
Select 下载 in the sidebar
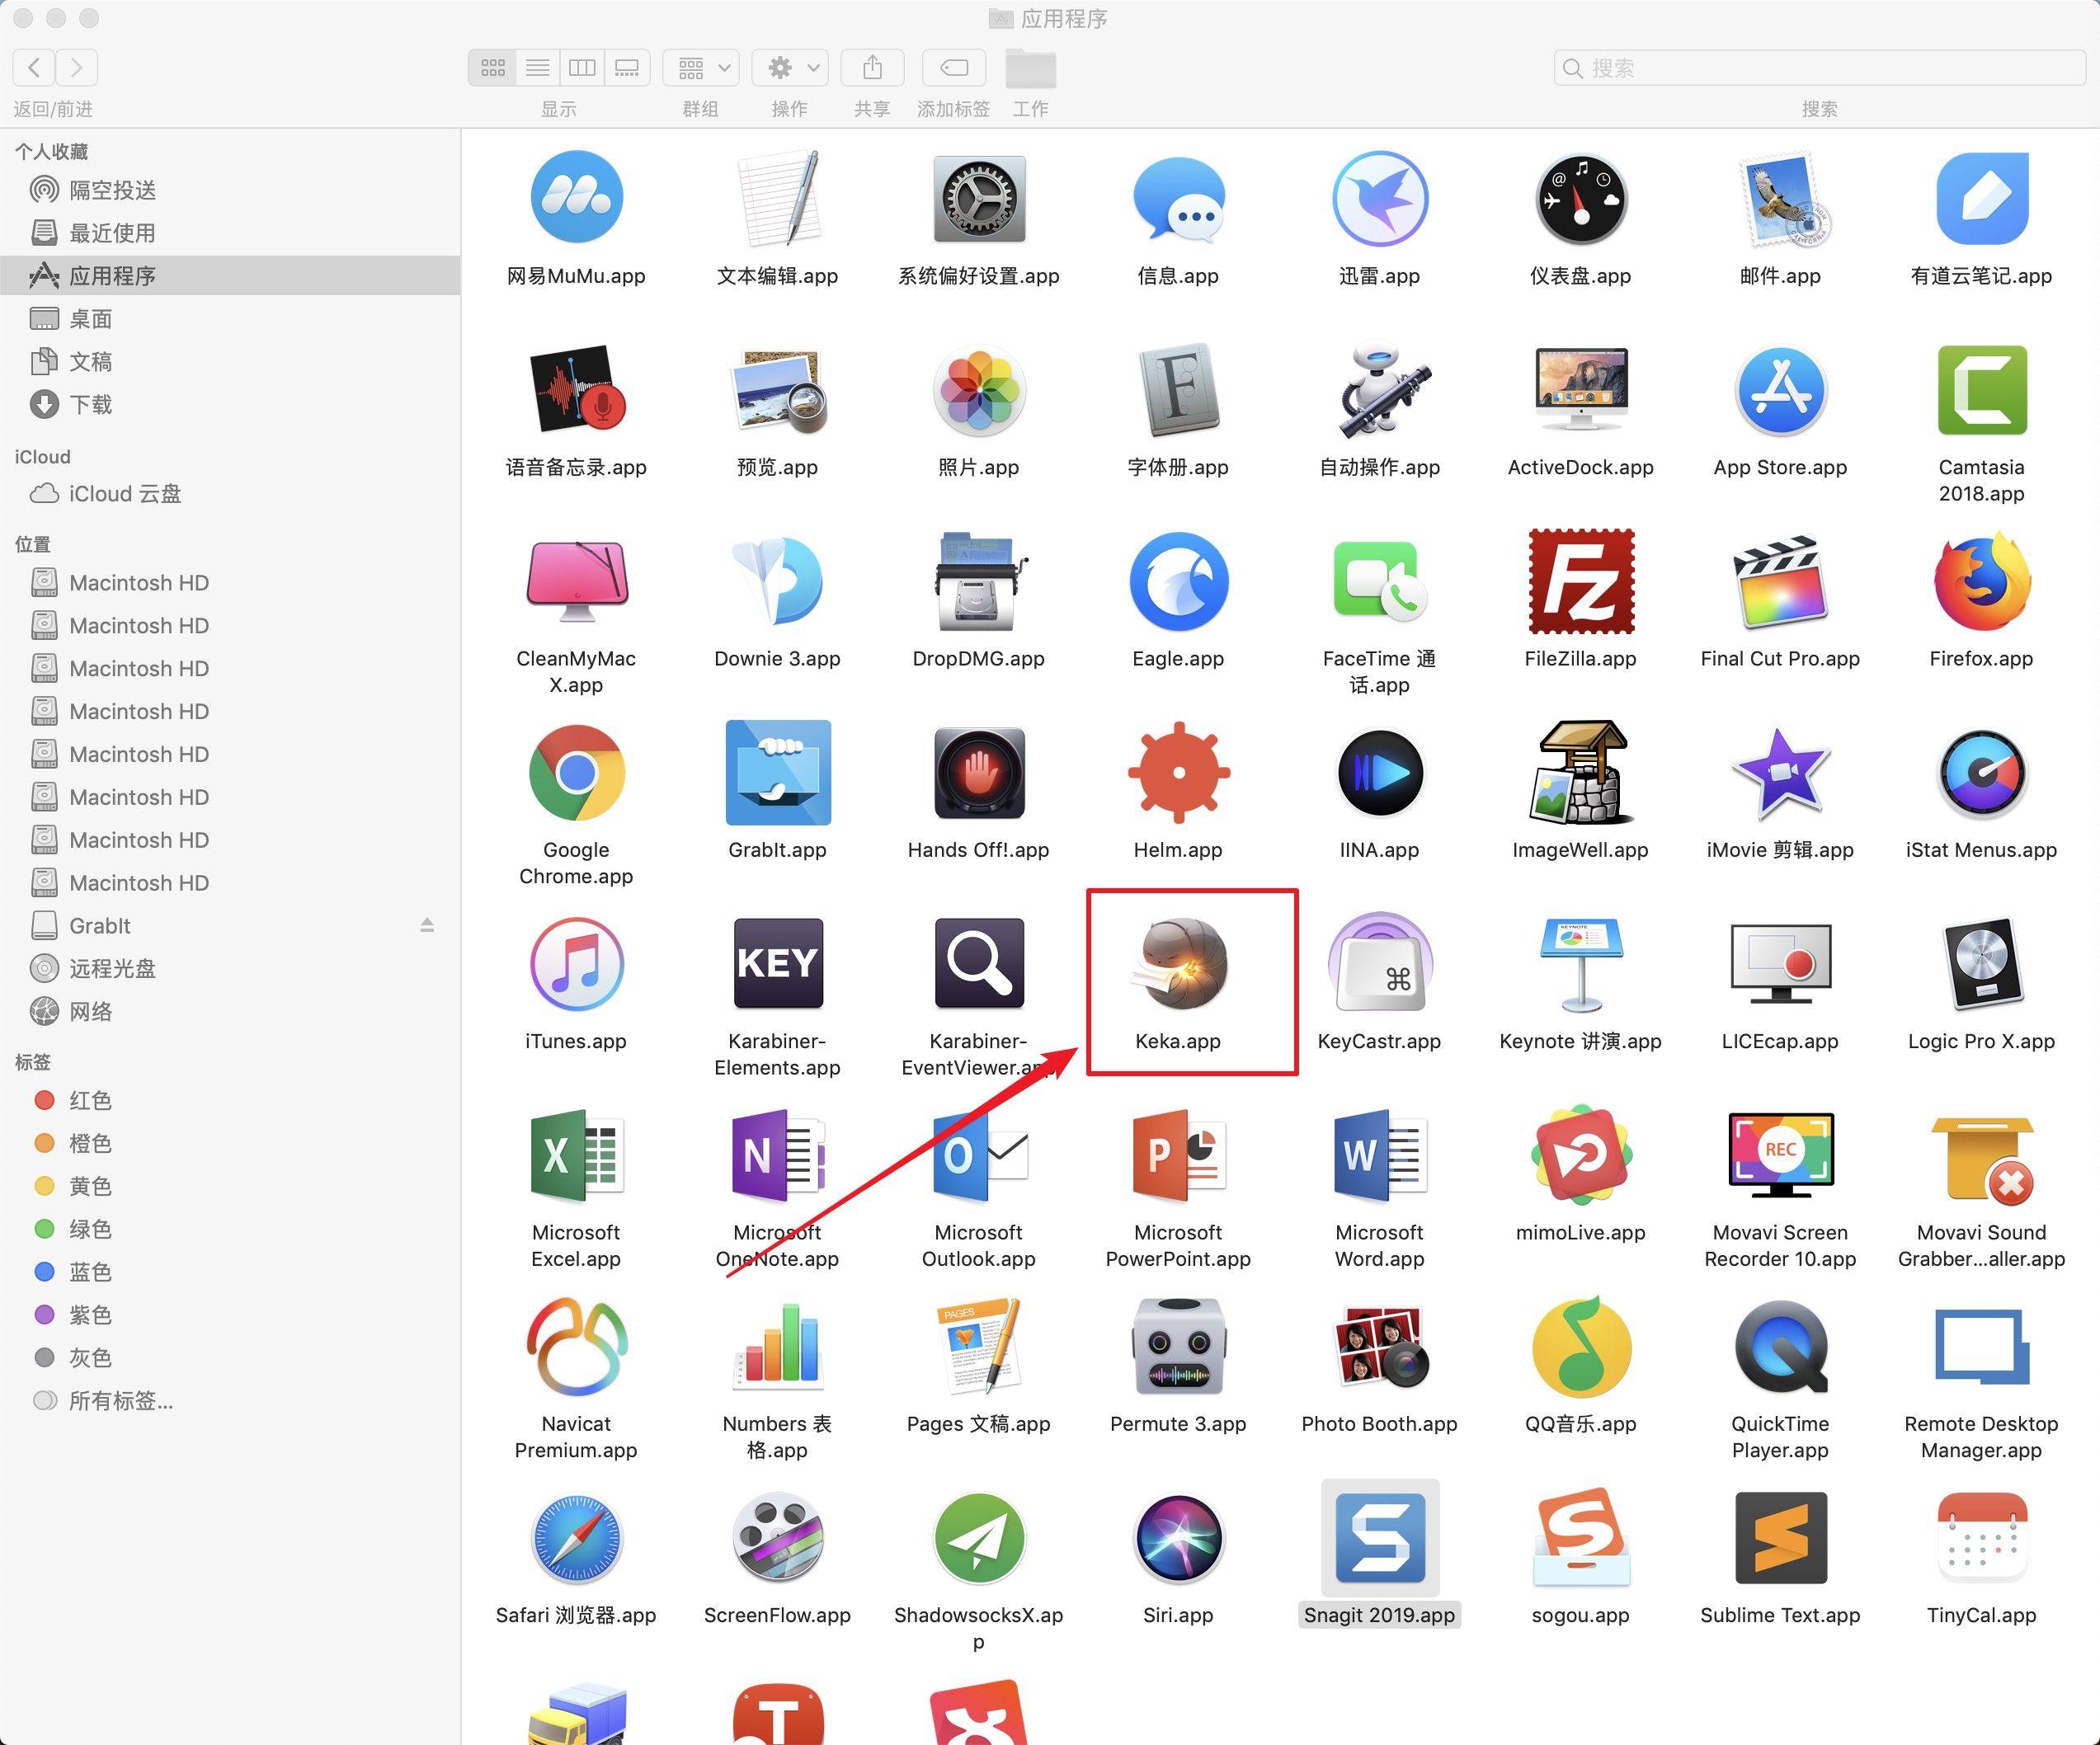point(90,404)
